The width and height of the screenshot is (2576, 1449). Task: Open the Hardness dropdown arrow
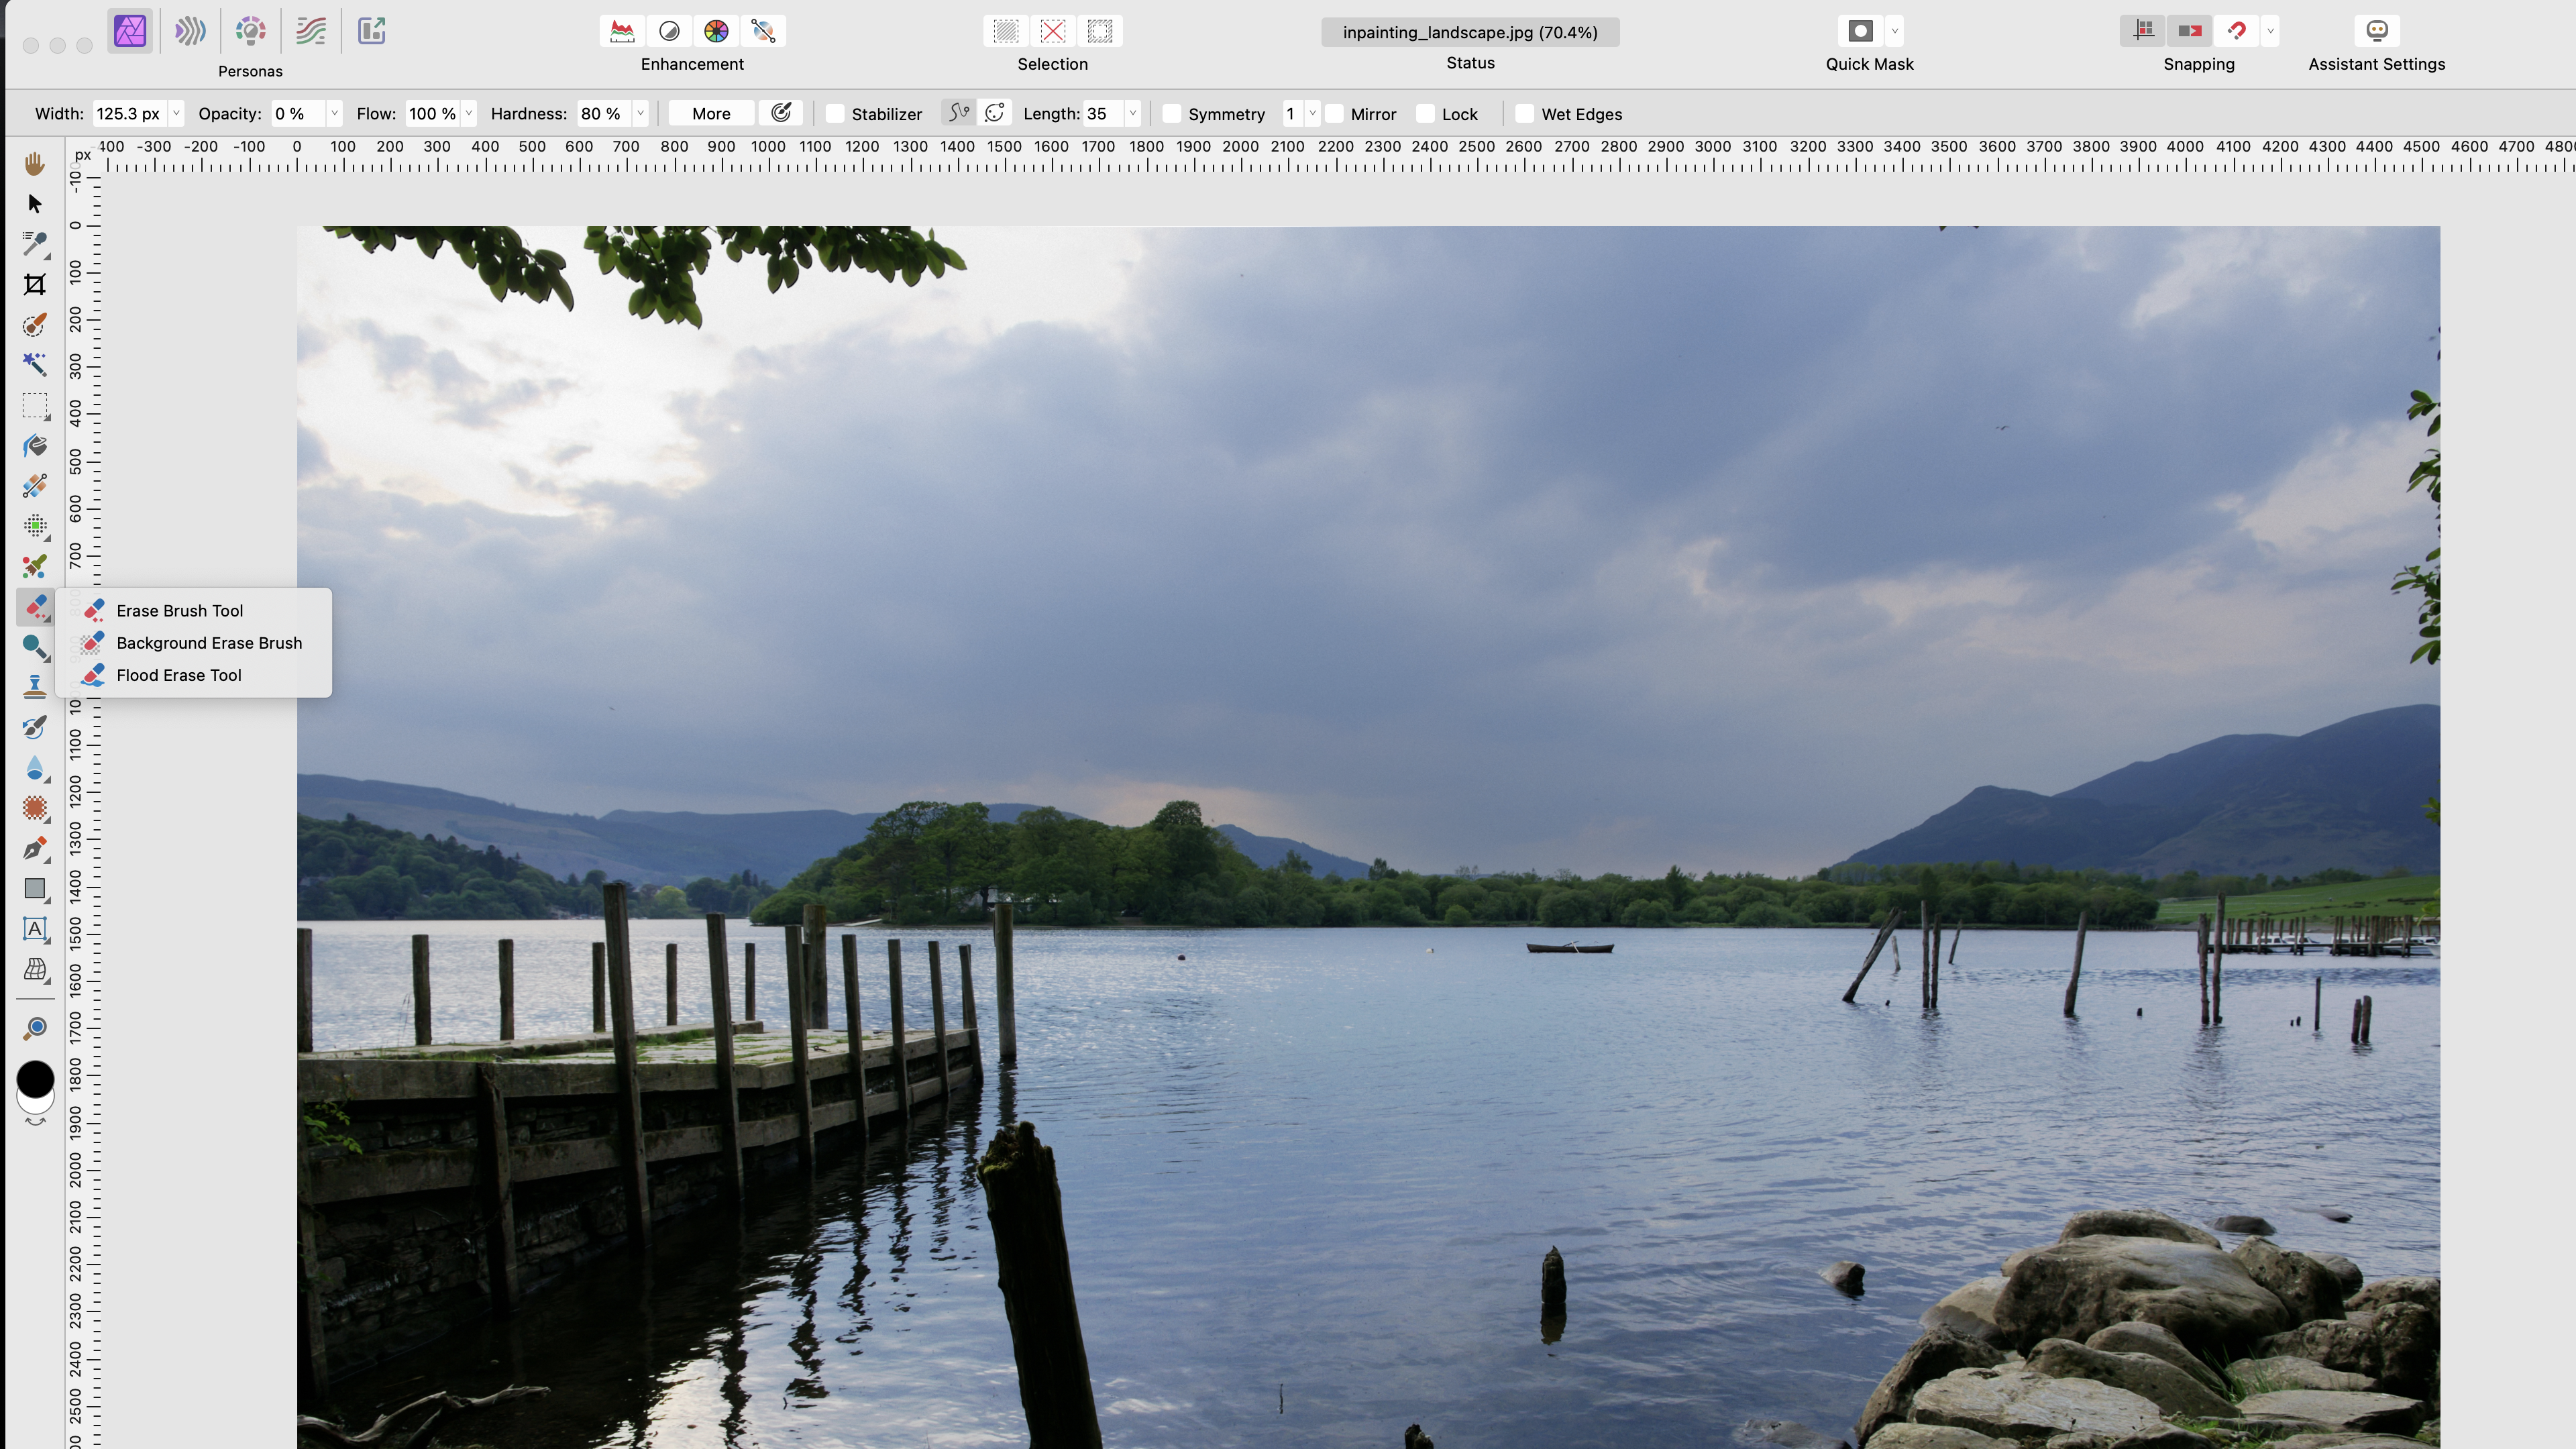point(640,114)
